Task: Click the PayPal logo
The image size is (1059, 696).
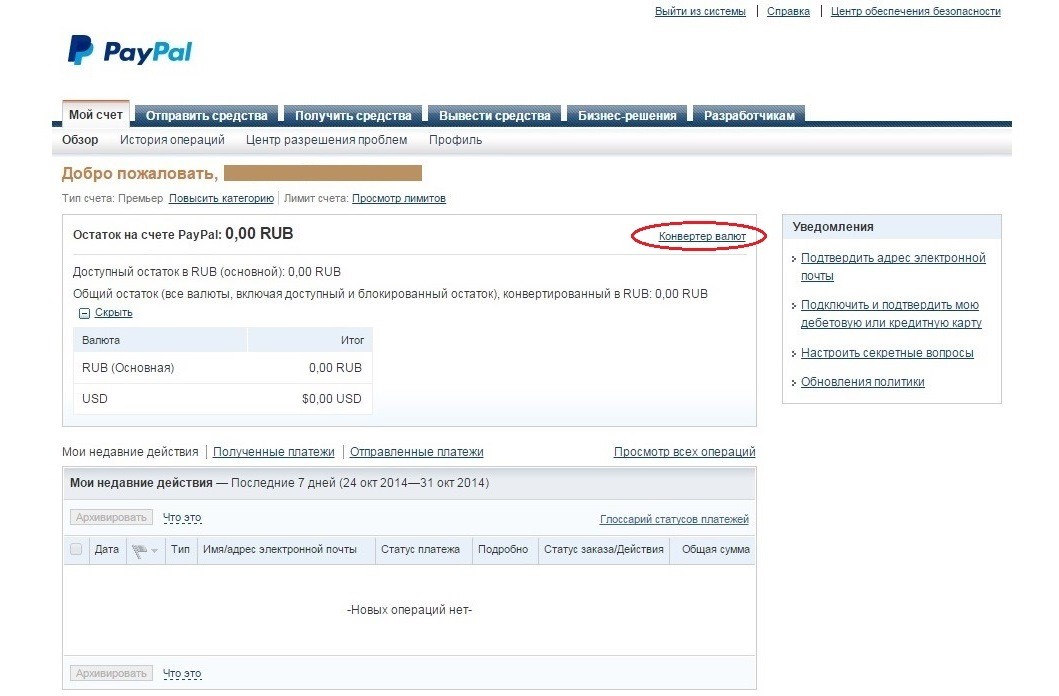Action: point(130,51)
